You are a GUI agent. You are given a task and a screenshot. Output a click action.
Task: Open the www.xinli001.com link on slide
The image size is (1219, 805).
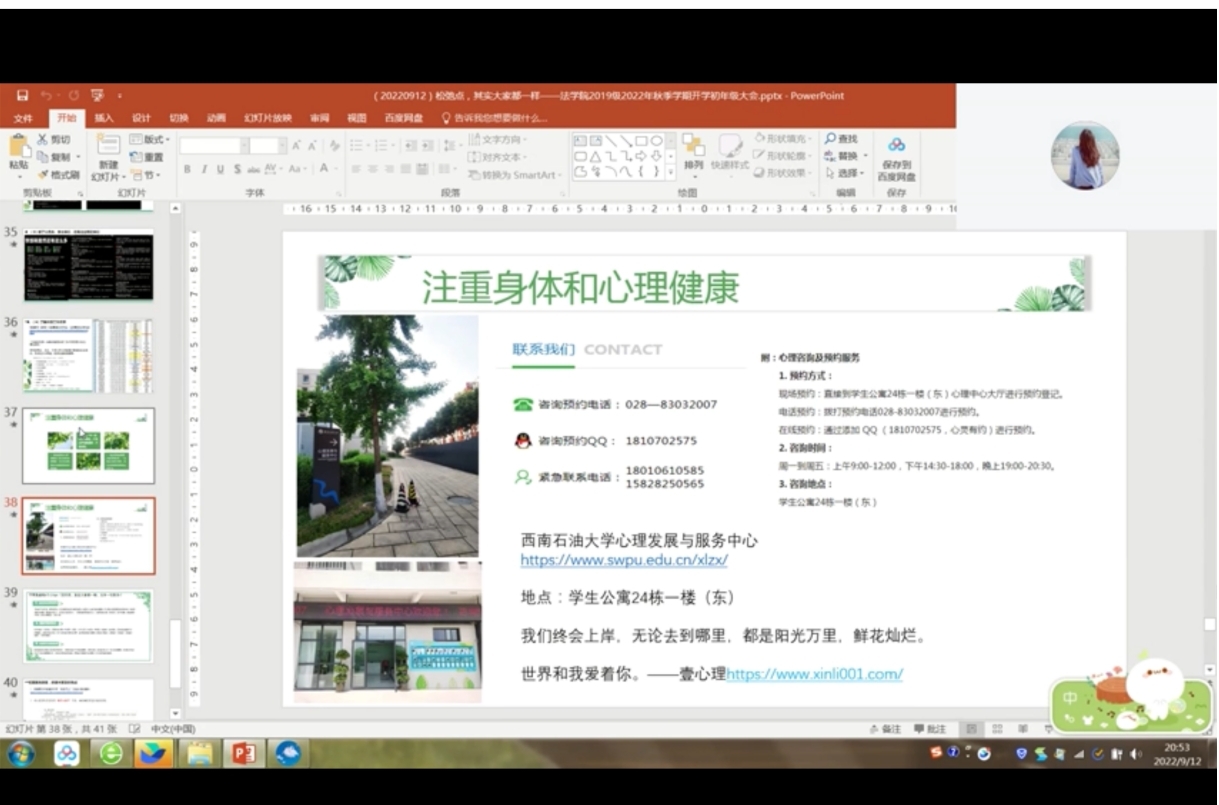point(814,674)
